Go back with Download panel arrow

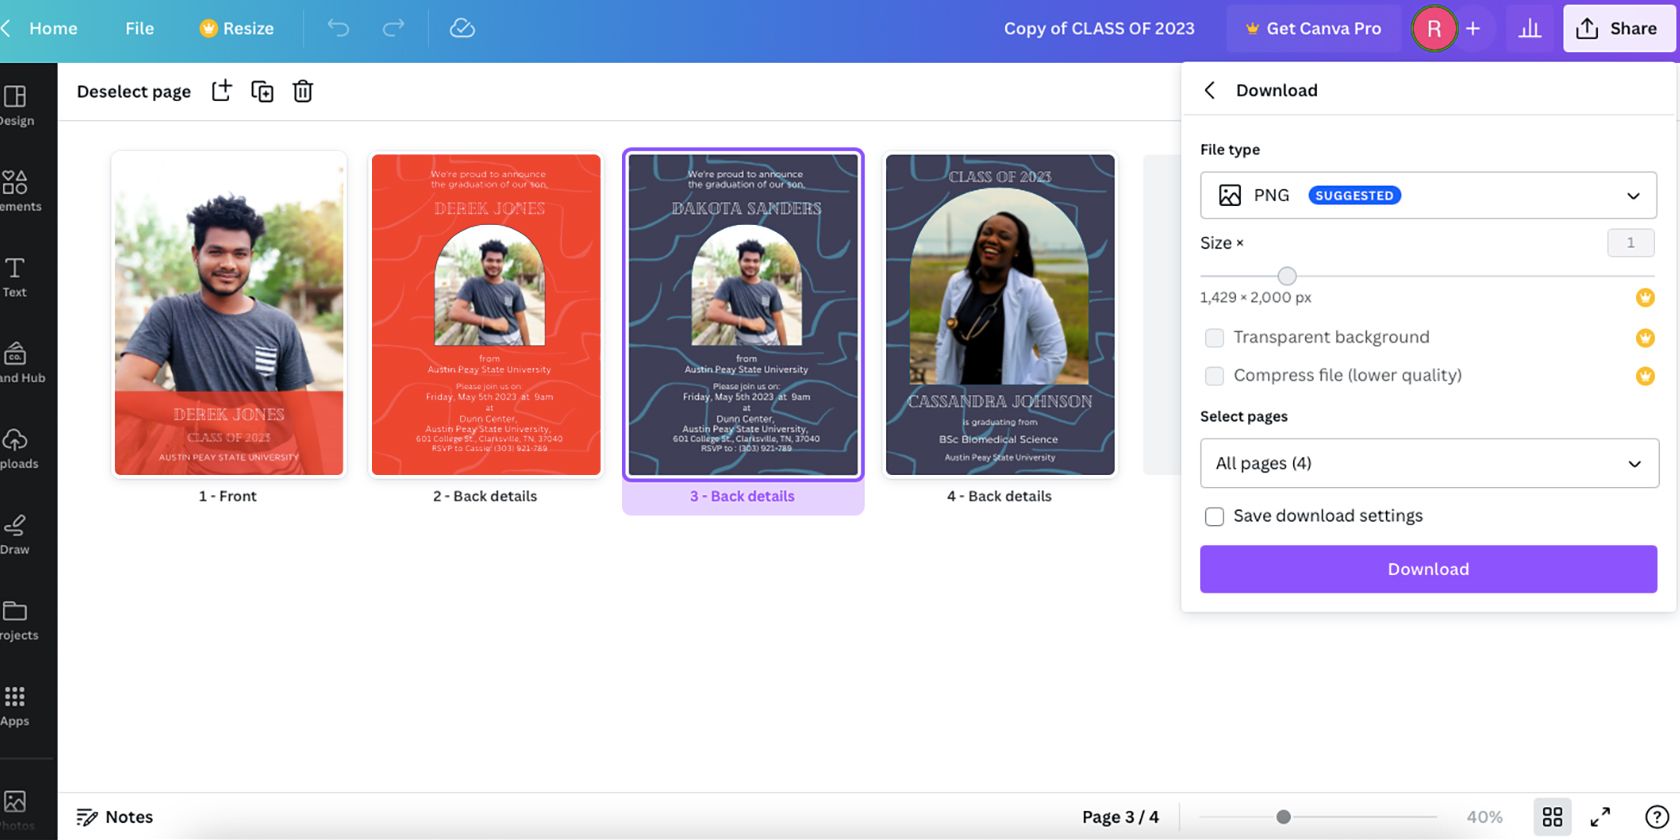click(x=1210, y=90)
